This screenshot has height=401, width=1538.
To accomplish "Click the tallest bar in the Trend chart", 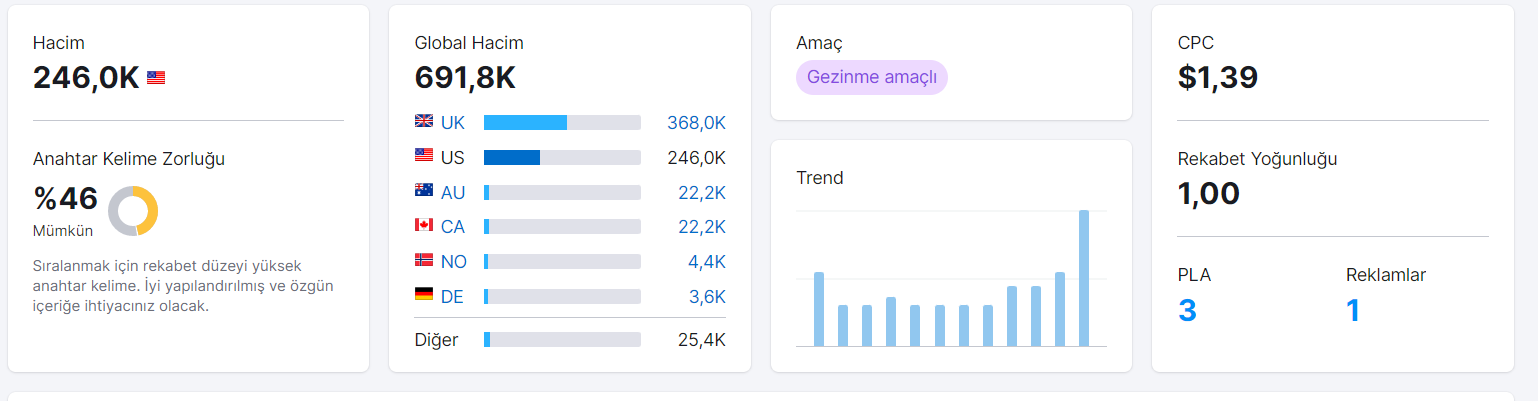I will click(1084, 278).
